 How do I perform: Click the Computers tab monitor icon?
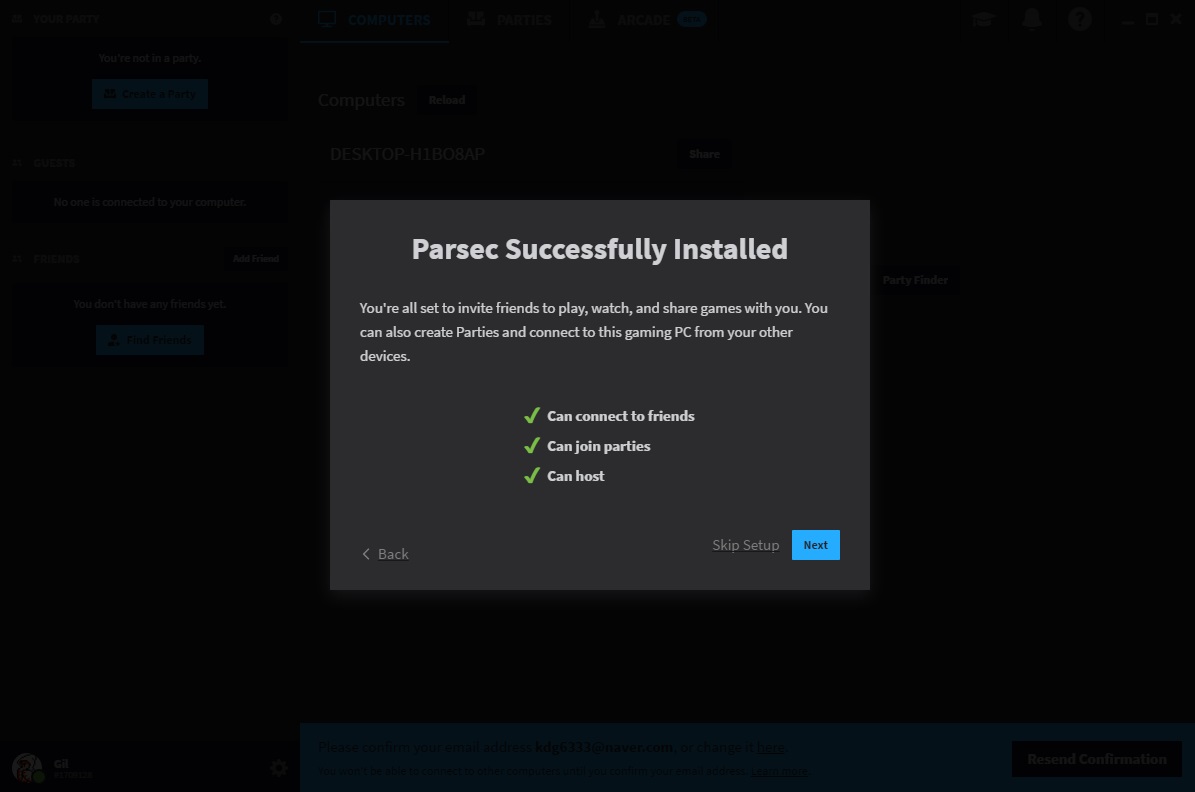click(x=327, y=19)
